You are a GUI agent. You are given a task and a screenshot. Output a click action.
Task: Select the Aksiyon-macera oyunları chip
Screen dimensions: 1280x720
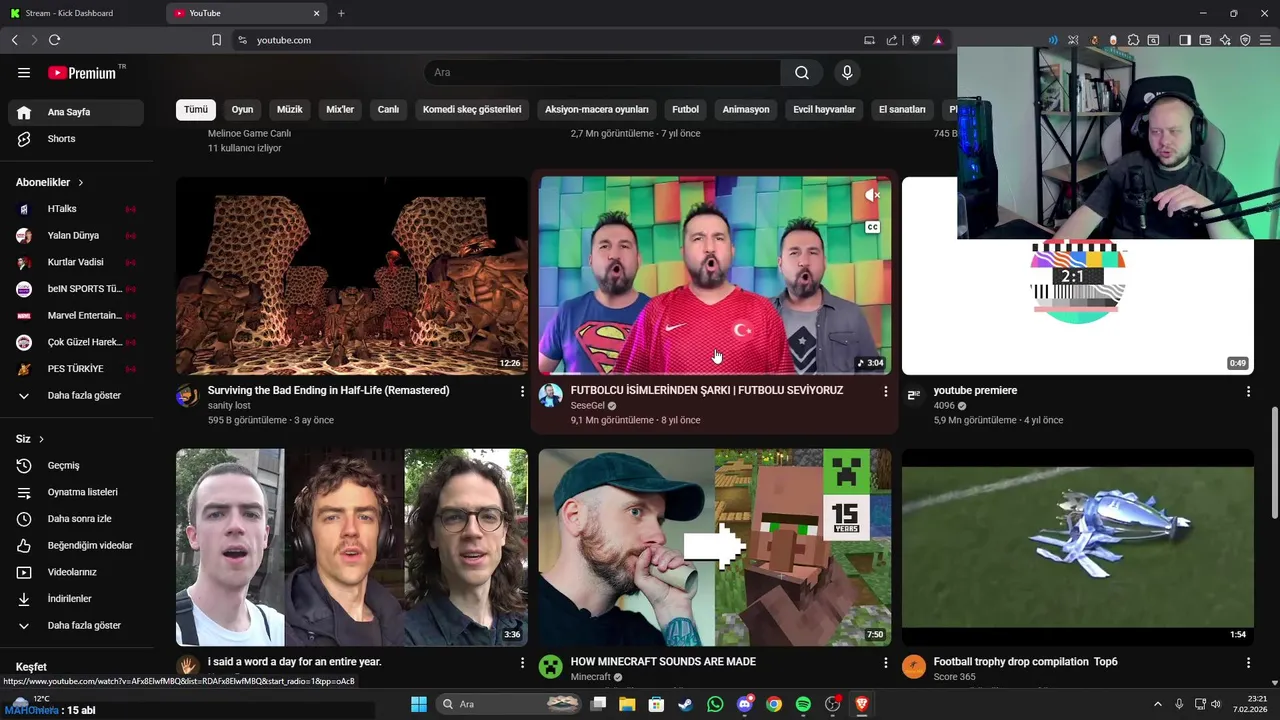(x=597, y=110)
